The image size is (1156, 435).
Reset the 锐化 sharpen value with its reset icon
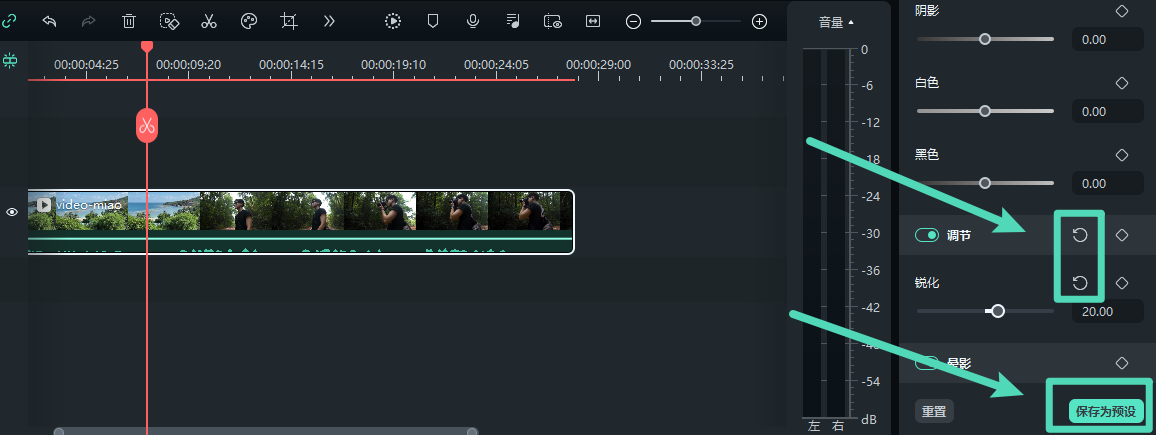click(x=1080, y=283)
